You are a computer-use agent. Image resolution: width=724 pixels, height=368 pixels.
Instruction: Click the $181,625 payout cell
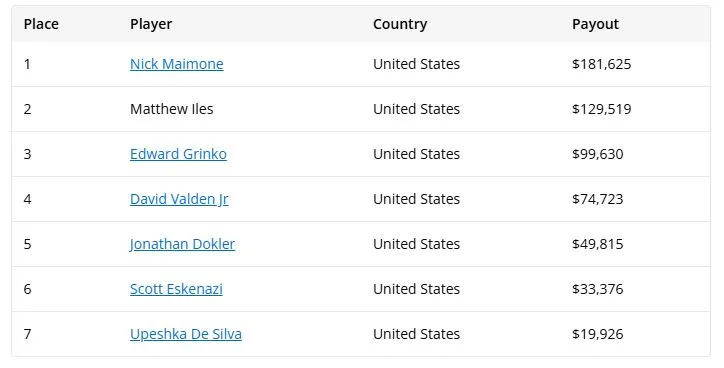601,64
